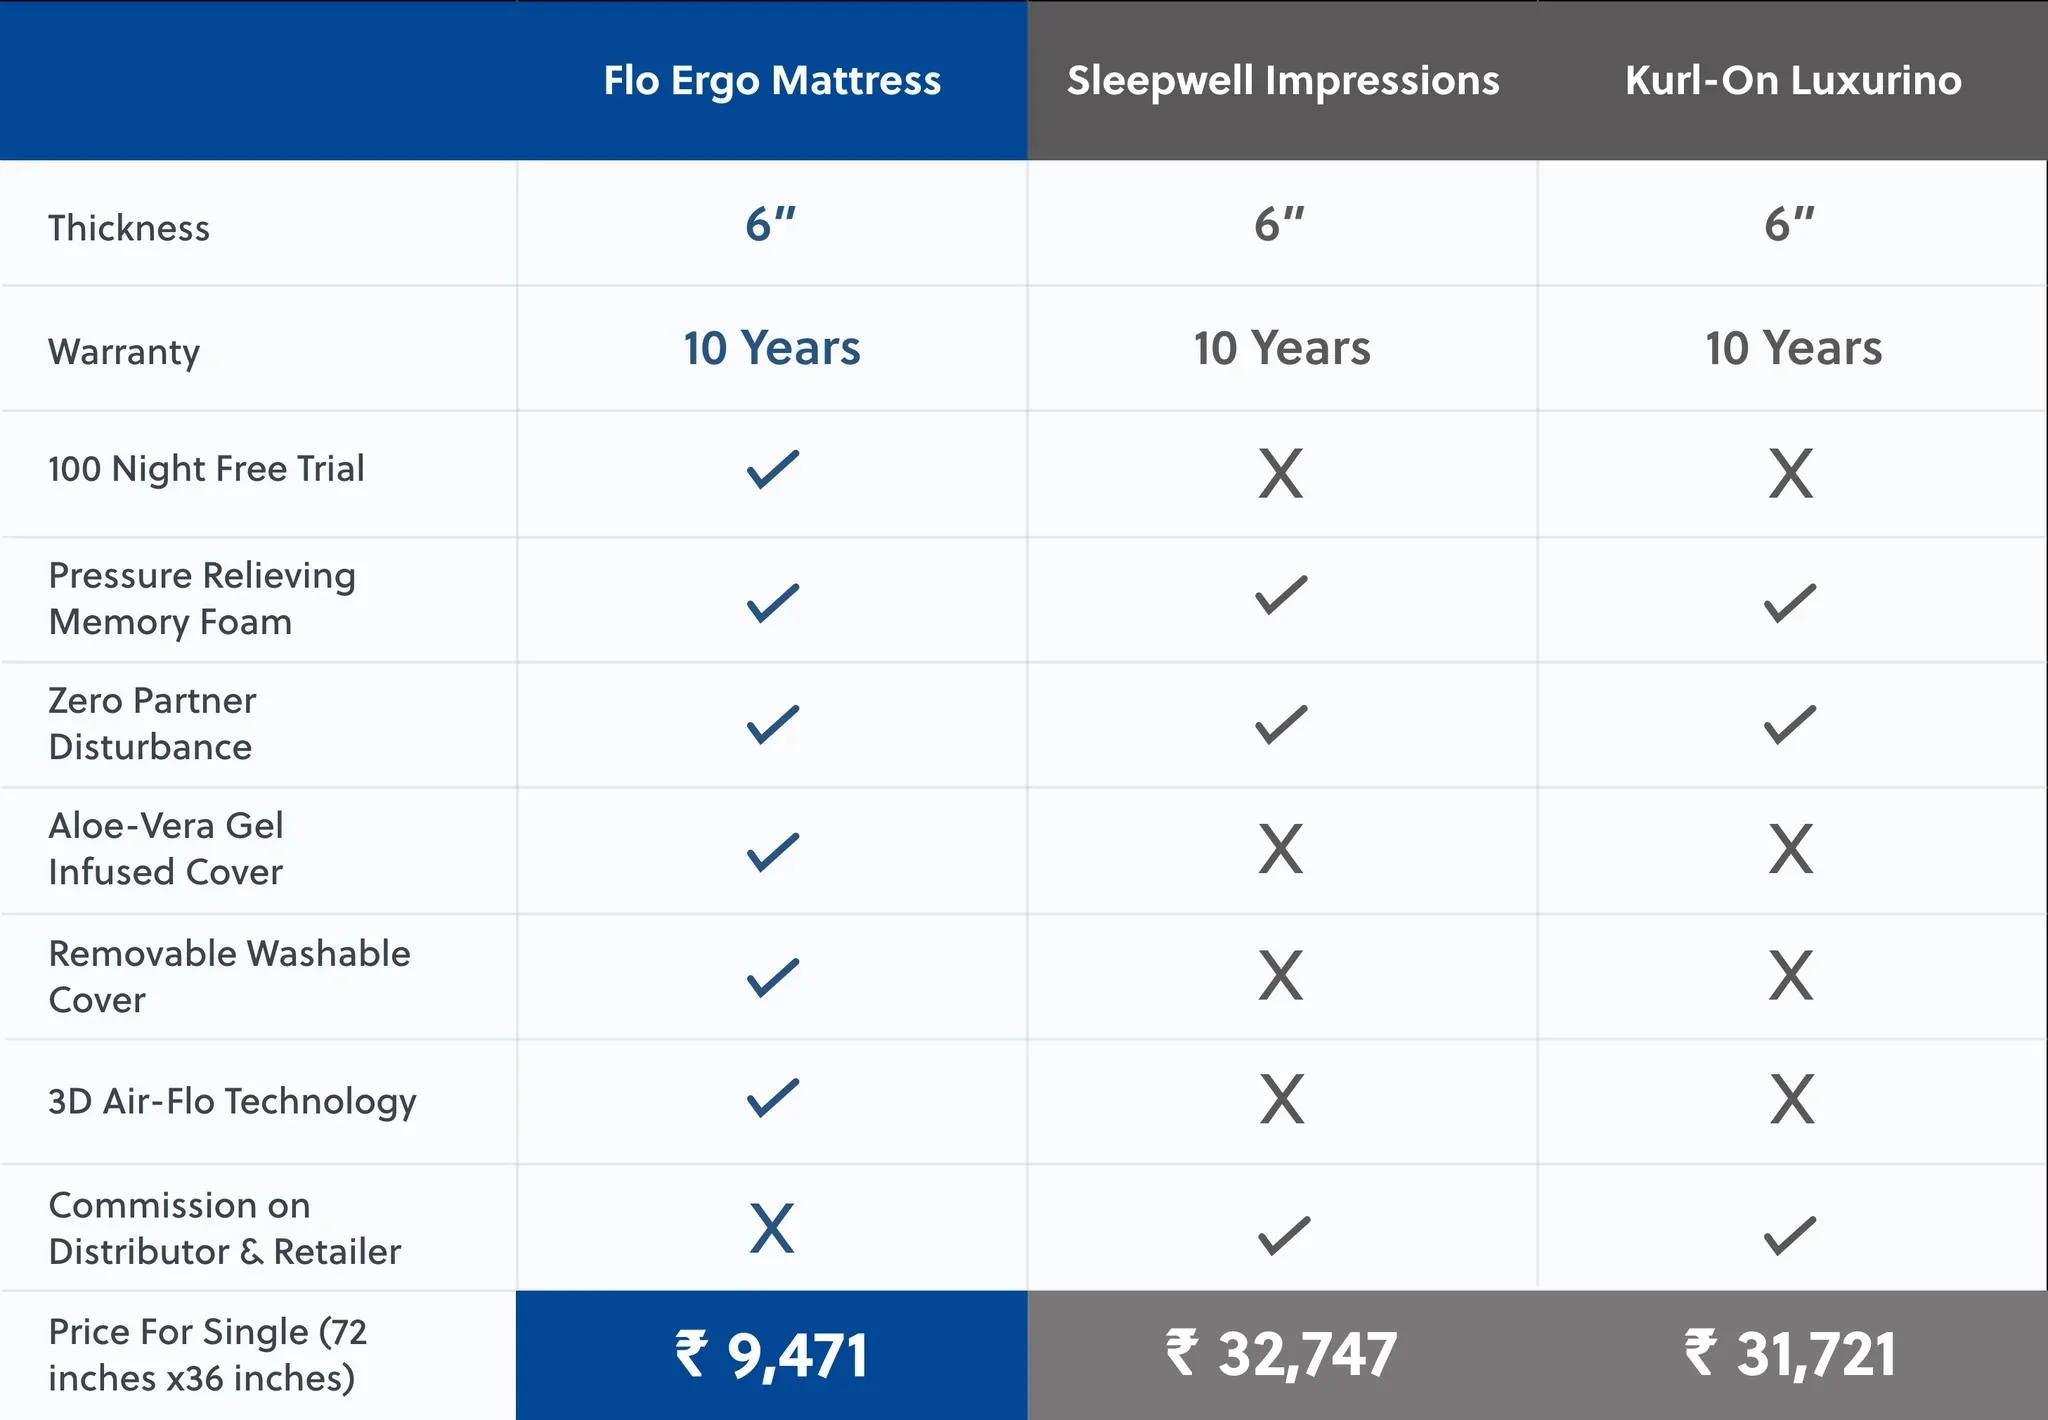
Task: Click the ₹ 31,721 Kurl-On price
Action: coord(1790,1354)
